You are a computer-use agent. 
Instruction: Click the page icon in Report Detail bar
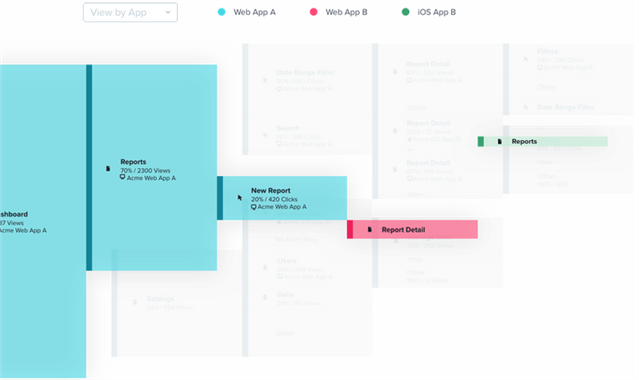370,230
